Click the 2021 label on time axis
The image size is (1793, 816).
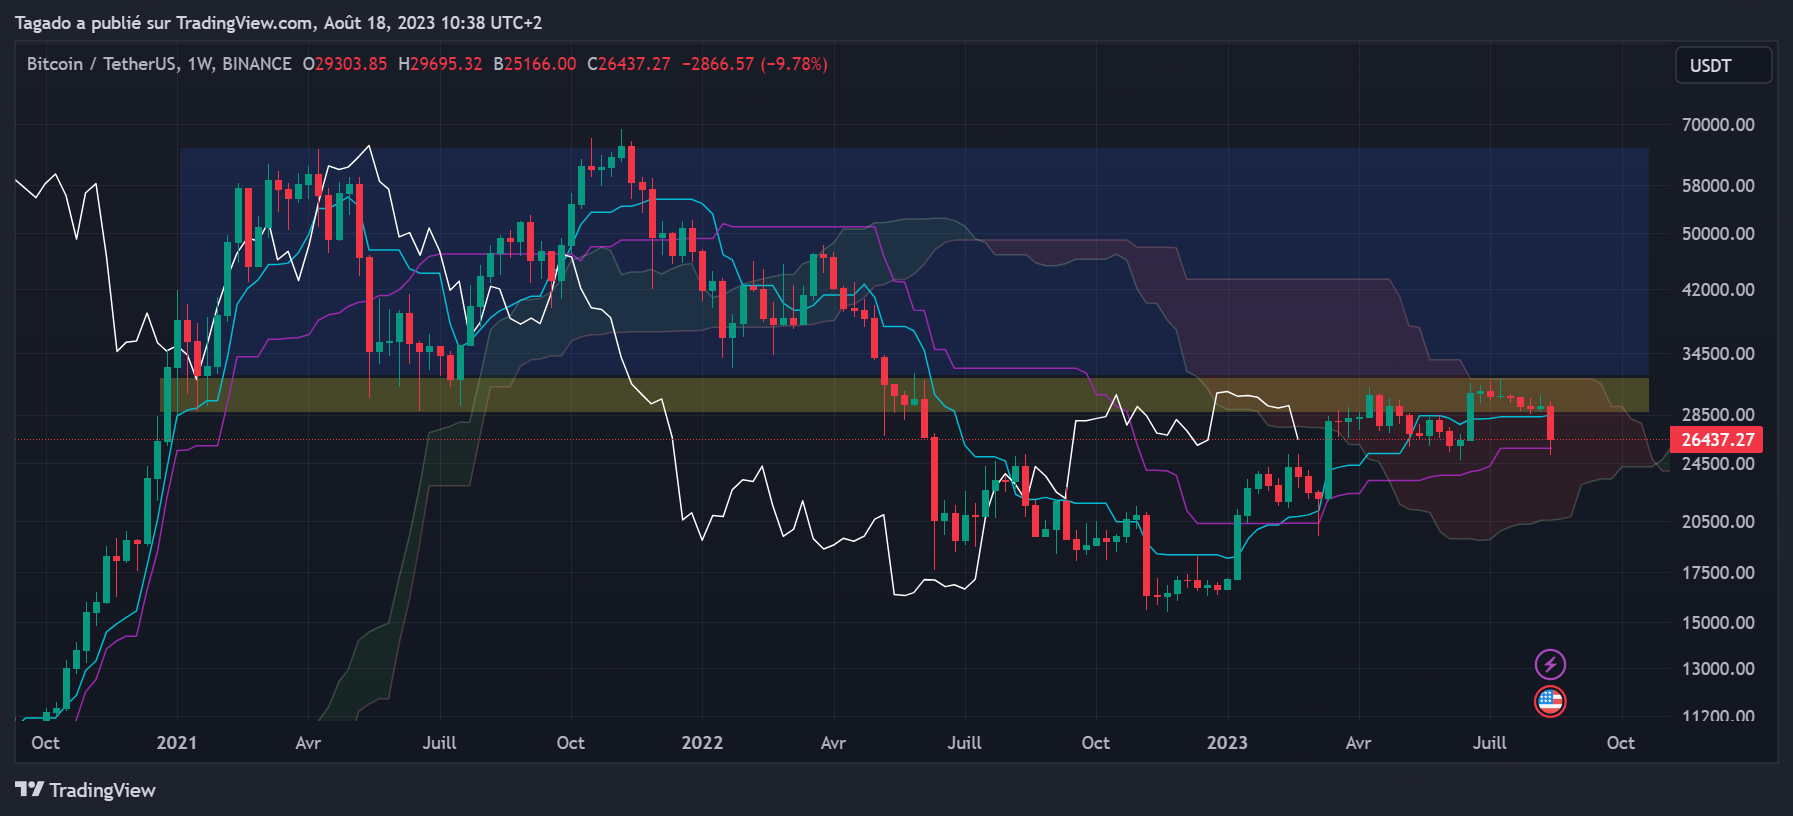pos(177,743)
